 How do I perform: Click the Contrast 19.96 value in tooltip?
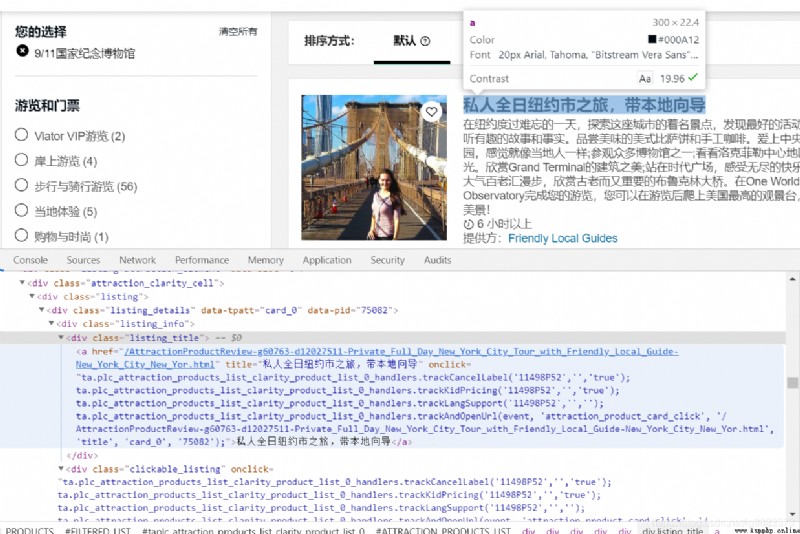672,79
